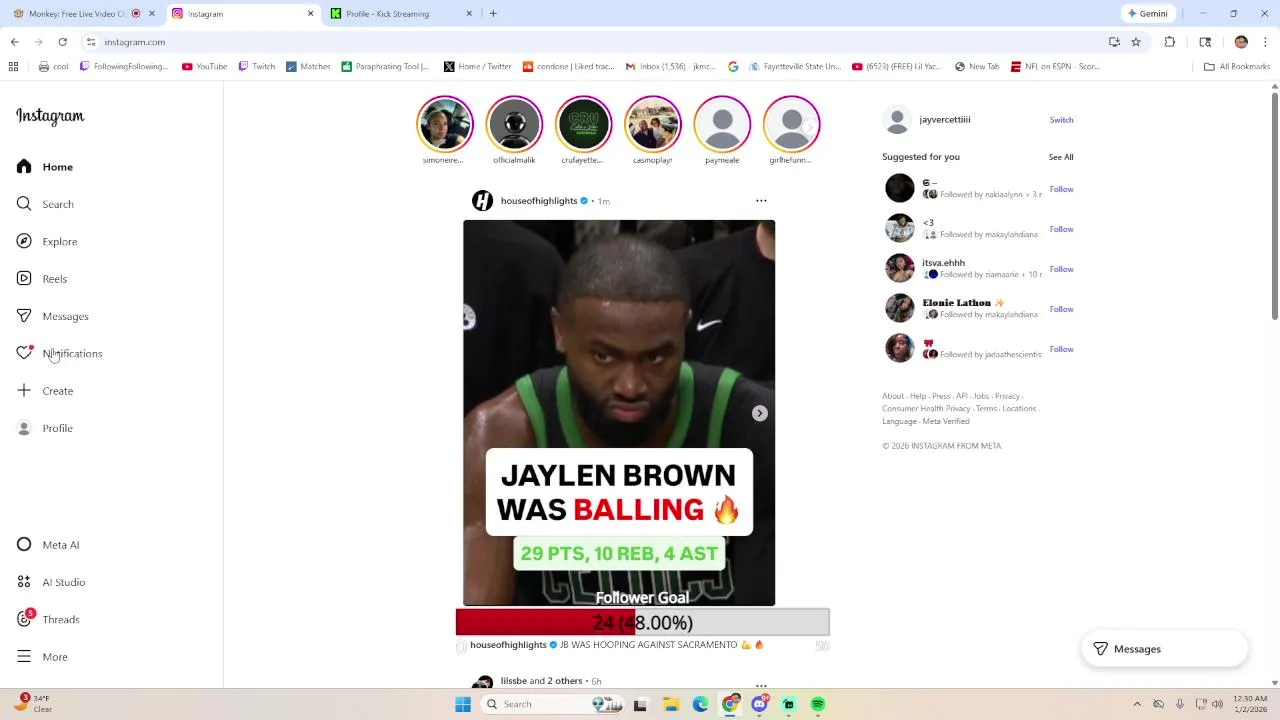Open AI Studio
Viewport: 1280px width, 720px height.
click(x=51, y=582)
